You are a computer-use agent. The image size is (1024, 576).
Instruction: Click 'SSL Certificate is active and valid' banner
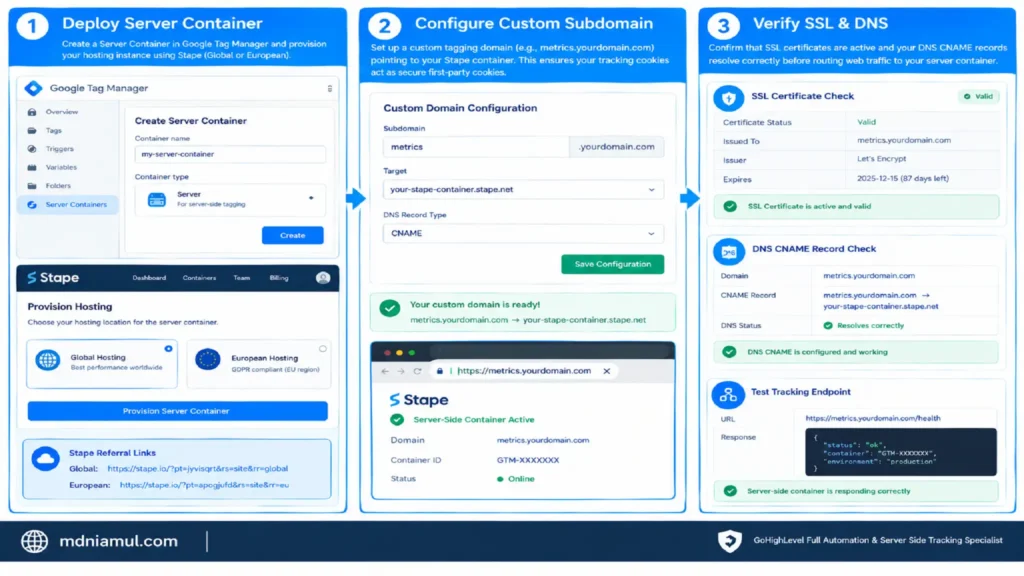click(x=856, y=206)
